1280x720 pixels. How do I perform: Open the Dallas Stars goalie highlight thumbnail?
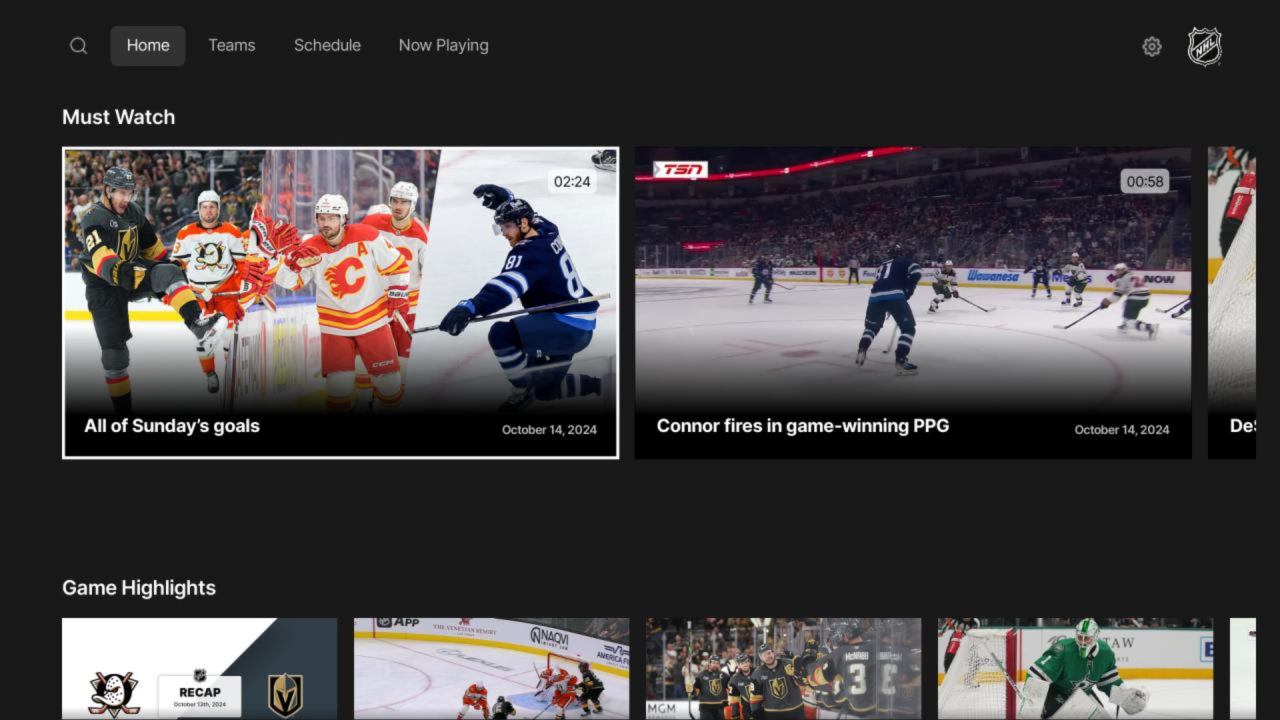[x=1075, y=668]
